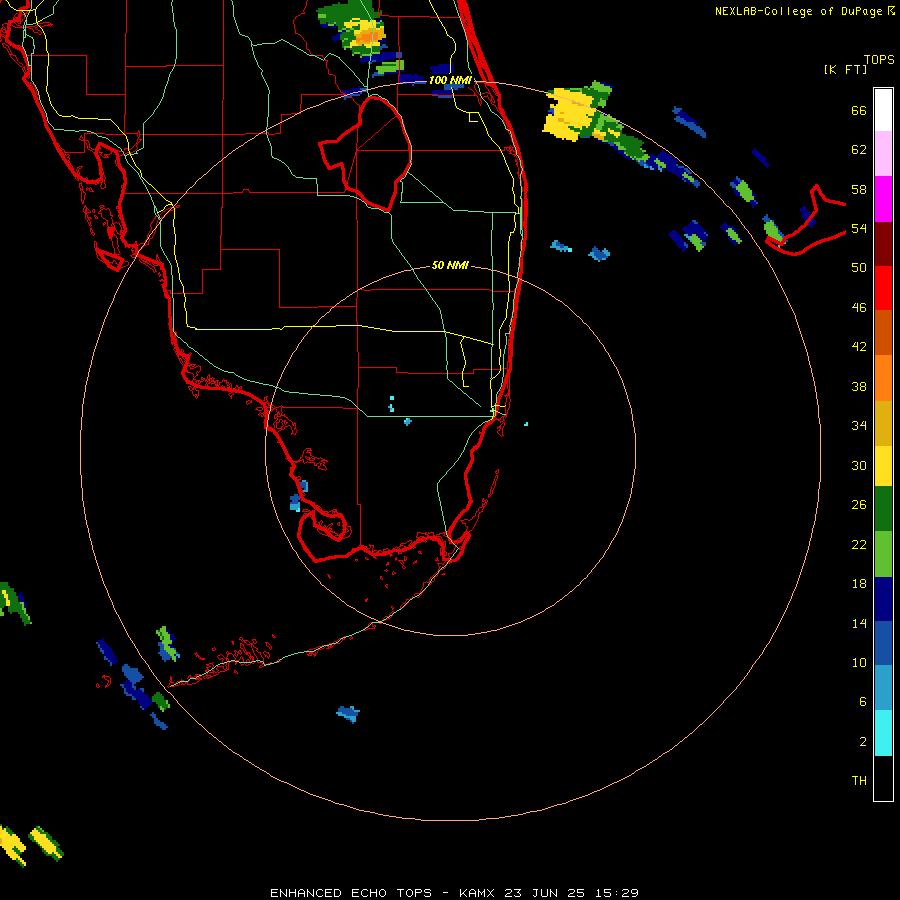900x900 pixels.
Task: Click the 6 legend value
Action: 863,702
